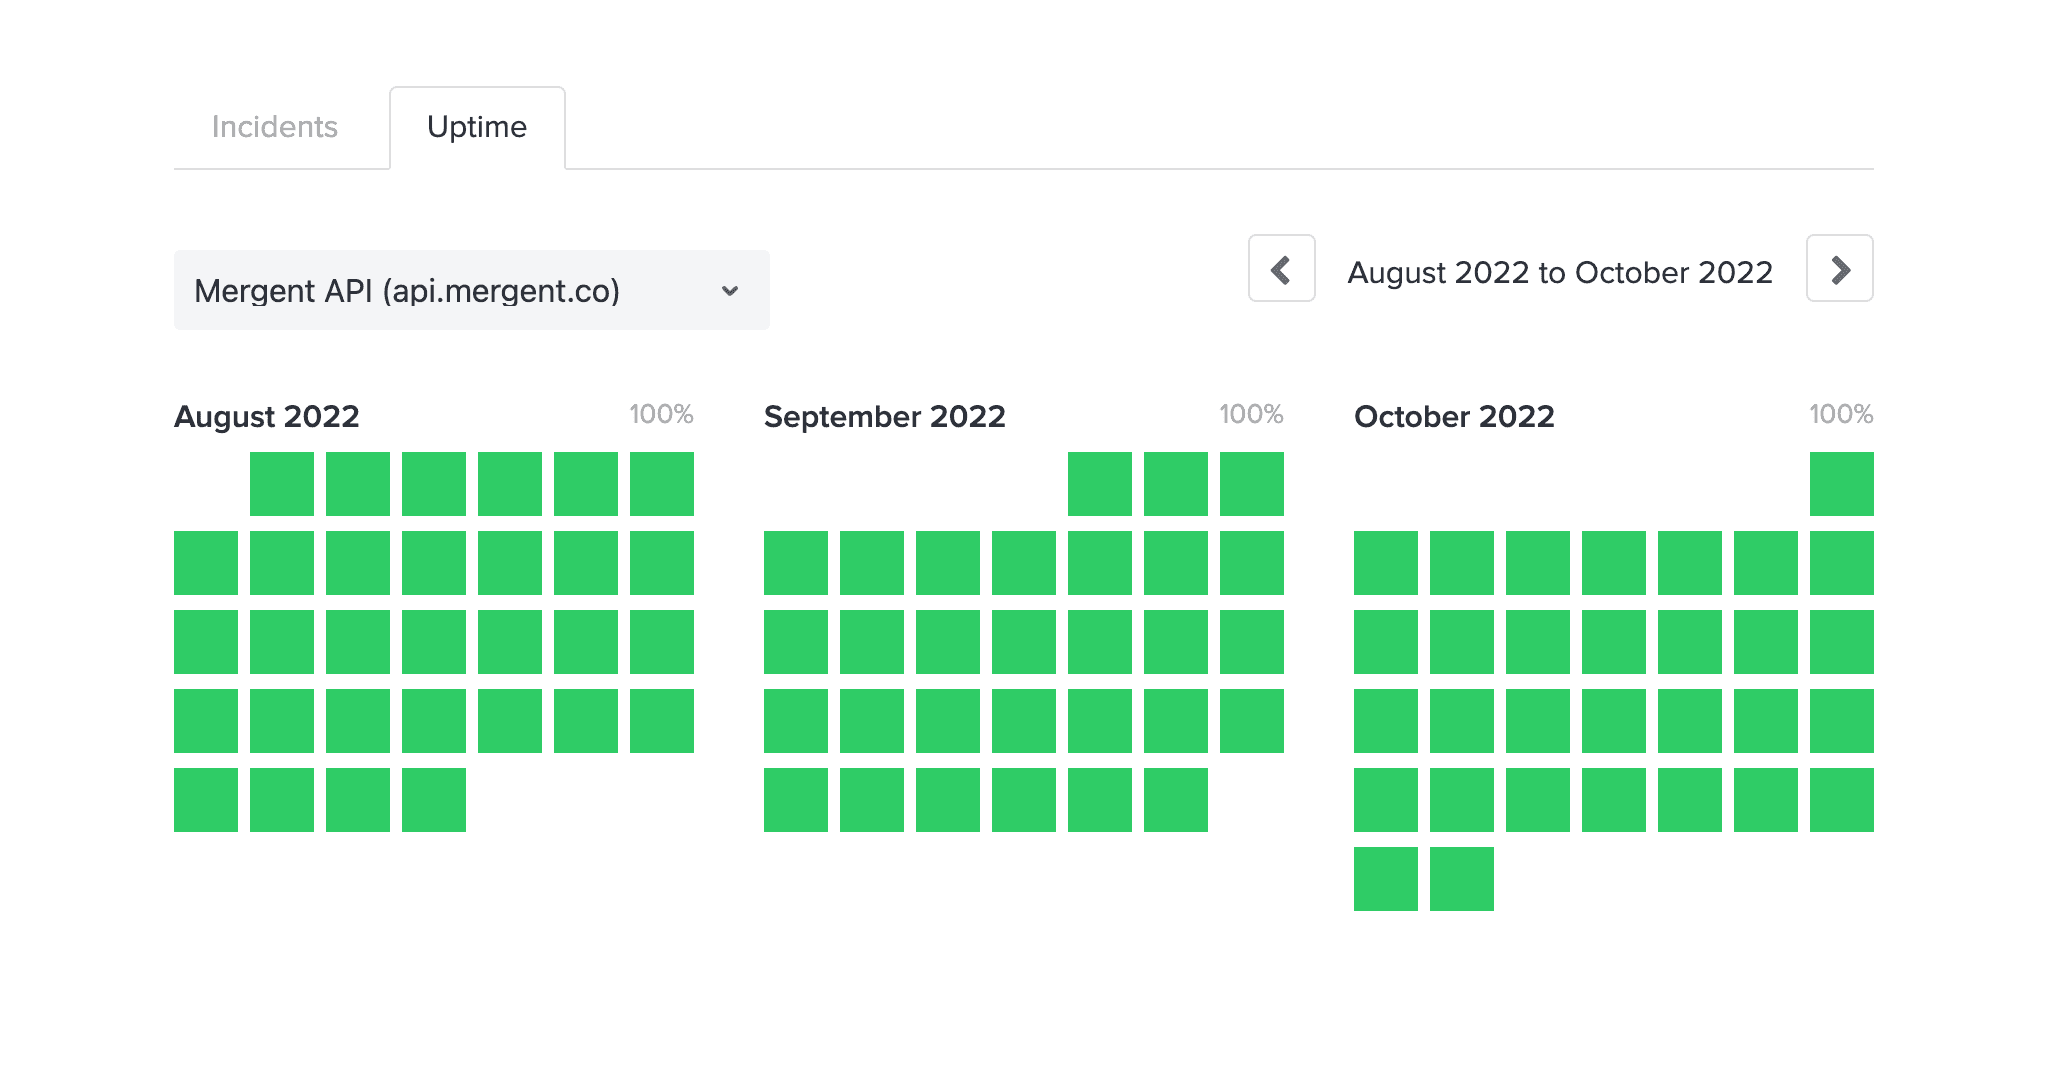2048x1076 pixels.
Task: Select the last day square of August 2022
Action: [x=433, y=799]
